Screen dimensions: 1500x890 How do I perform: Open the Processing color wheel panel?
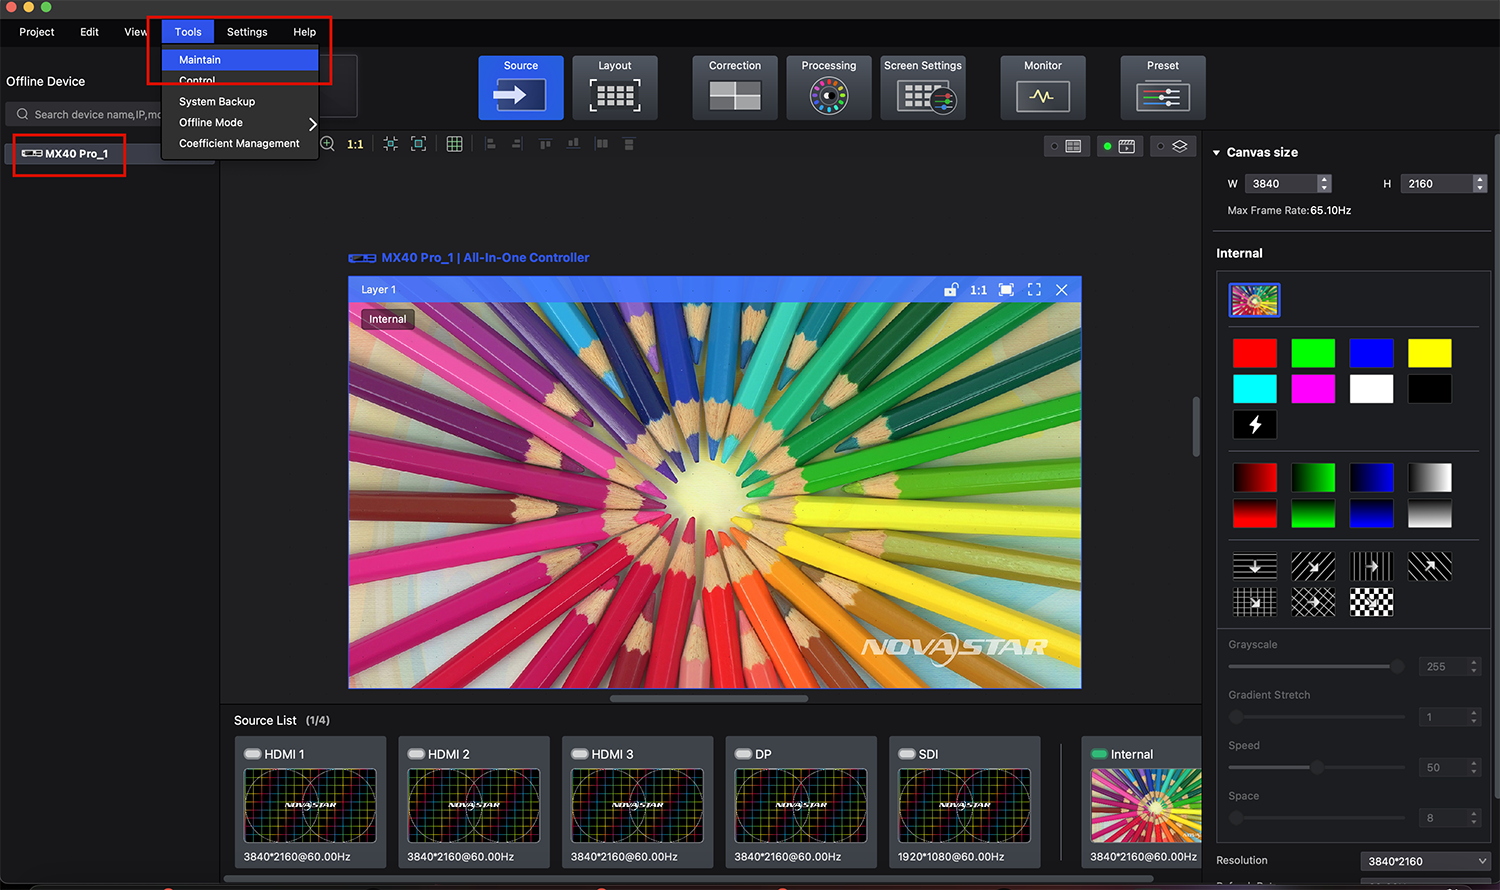pyautogui.click(x=828, y=88)
